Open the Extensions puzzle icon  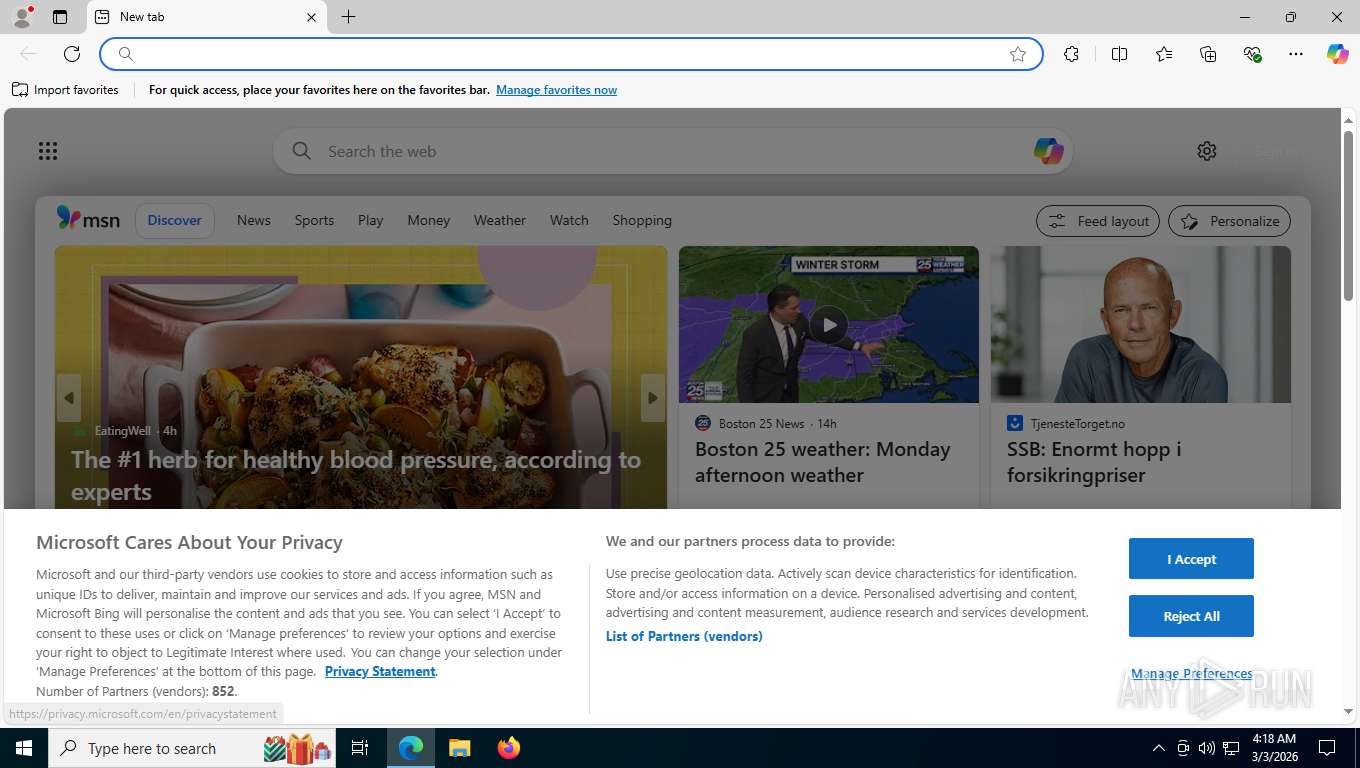pyautogui.click(x=1071, y=54)
